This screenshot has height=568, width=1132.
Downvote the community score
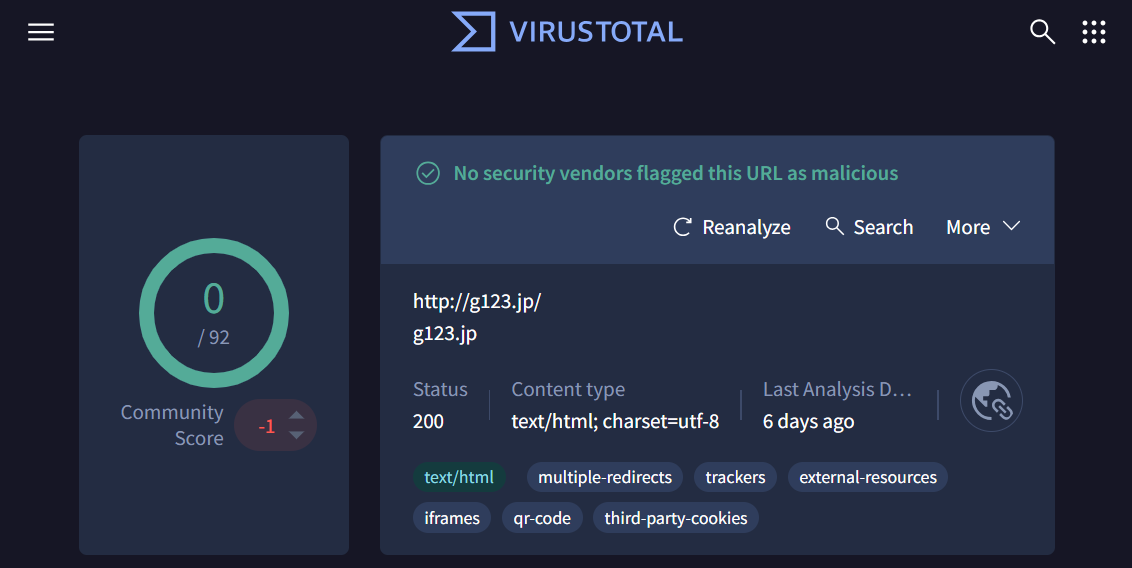[x=297, y=435]
